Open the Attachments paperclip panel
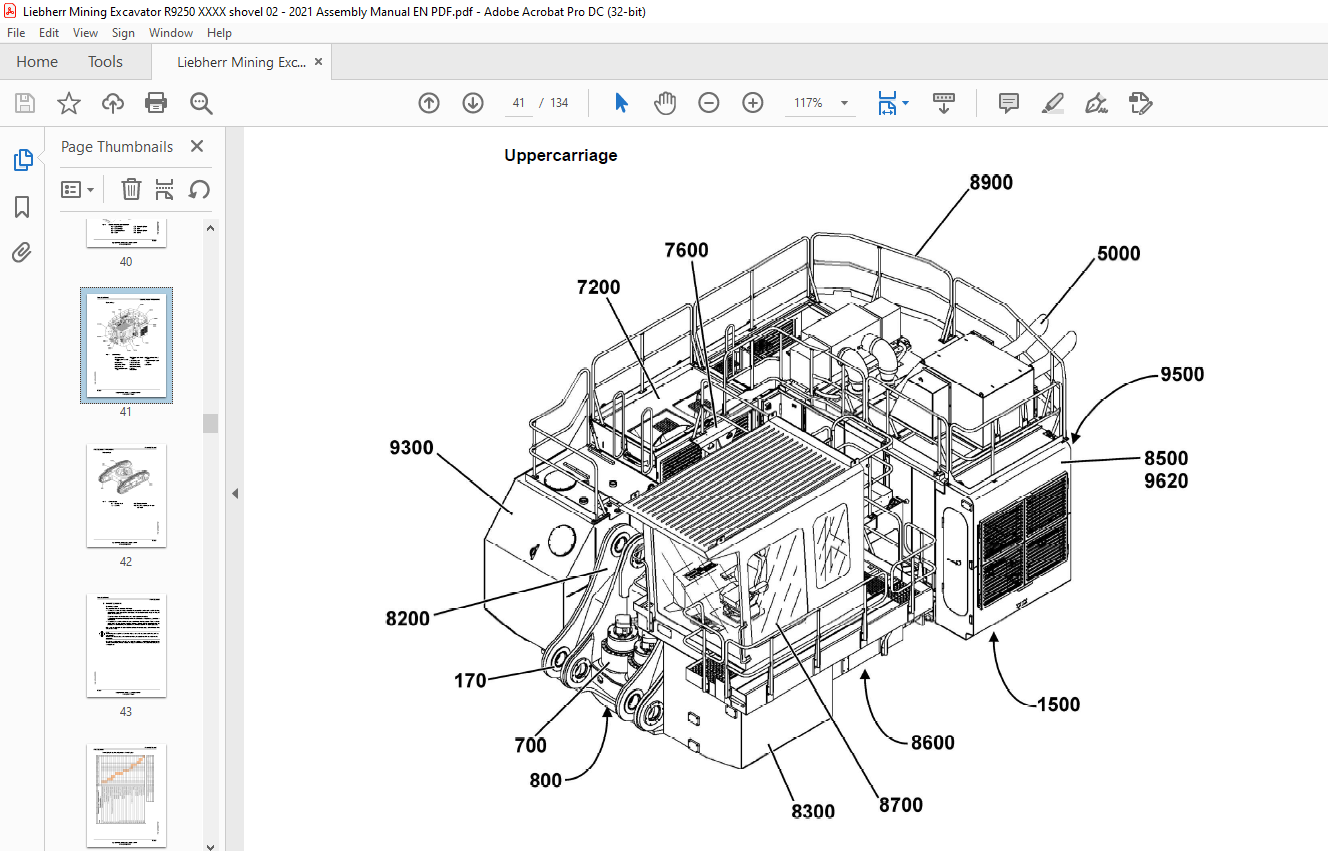 point(22,252)
